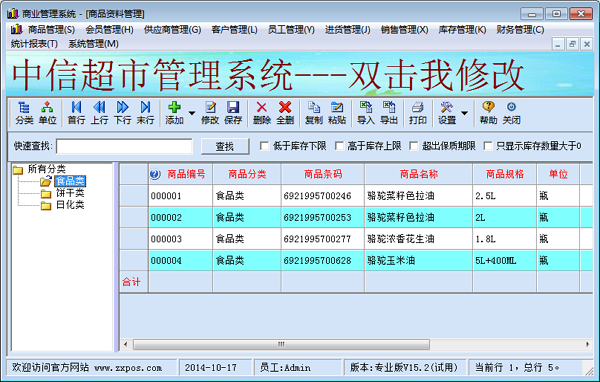
Task: Select 骆驼玉米油 product name cell
Action: pyautogui.click(x=419, y=261)
